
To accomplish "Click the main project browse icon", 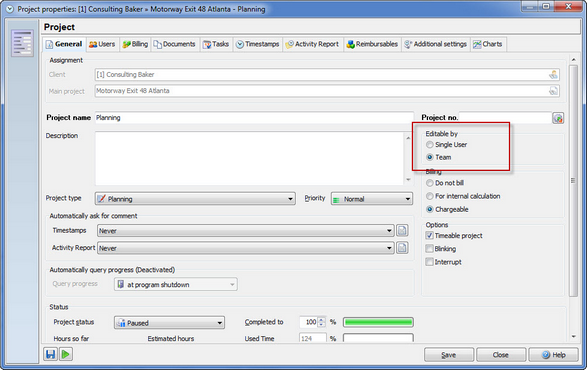I will [x=553, y=91].
